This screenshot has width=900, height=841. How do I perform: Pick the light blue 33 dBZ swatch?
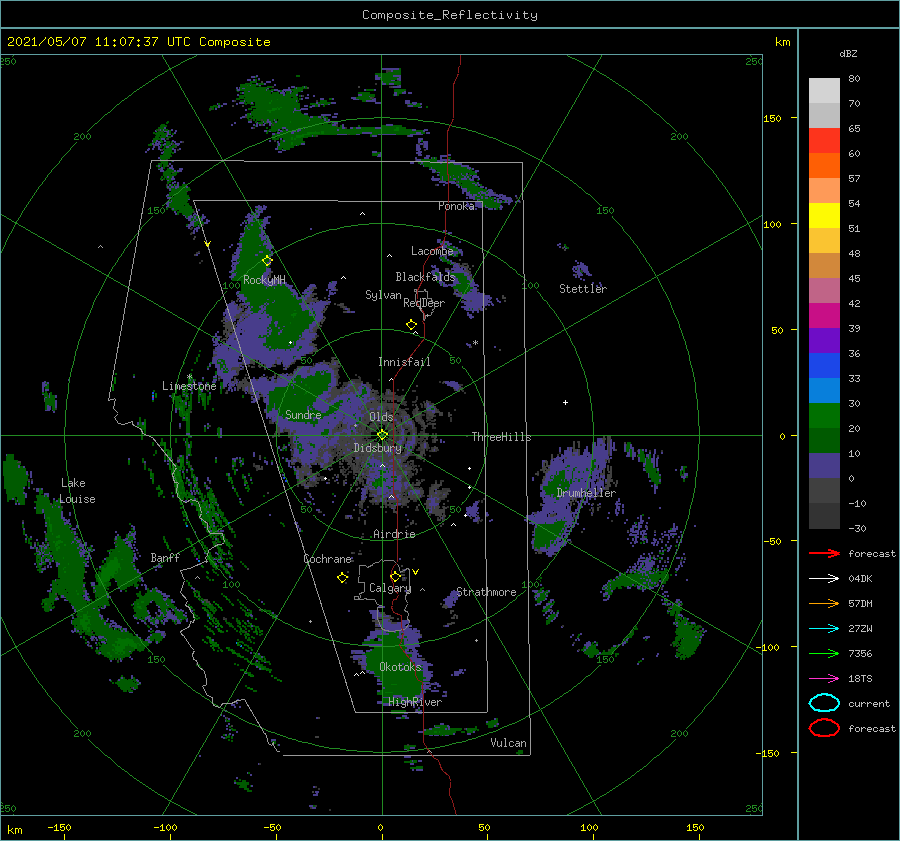click(x=824, y=390)
